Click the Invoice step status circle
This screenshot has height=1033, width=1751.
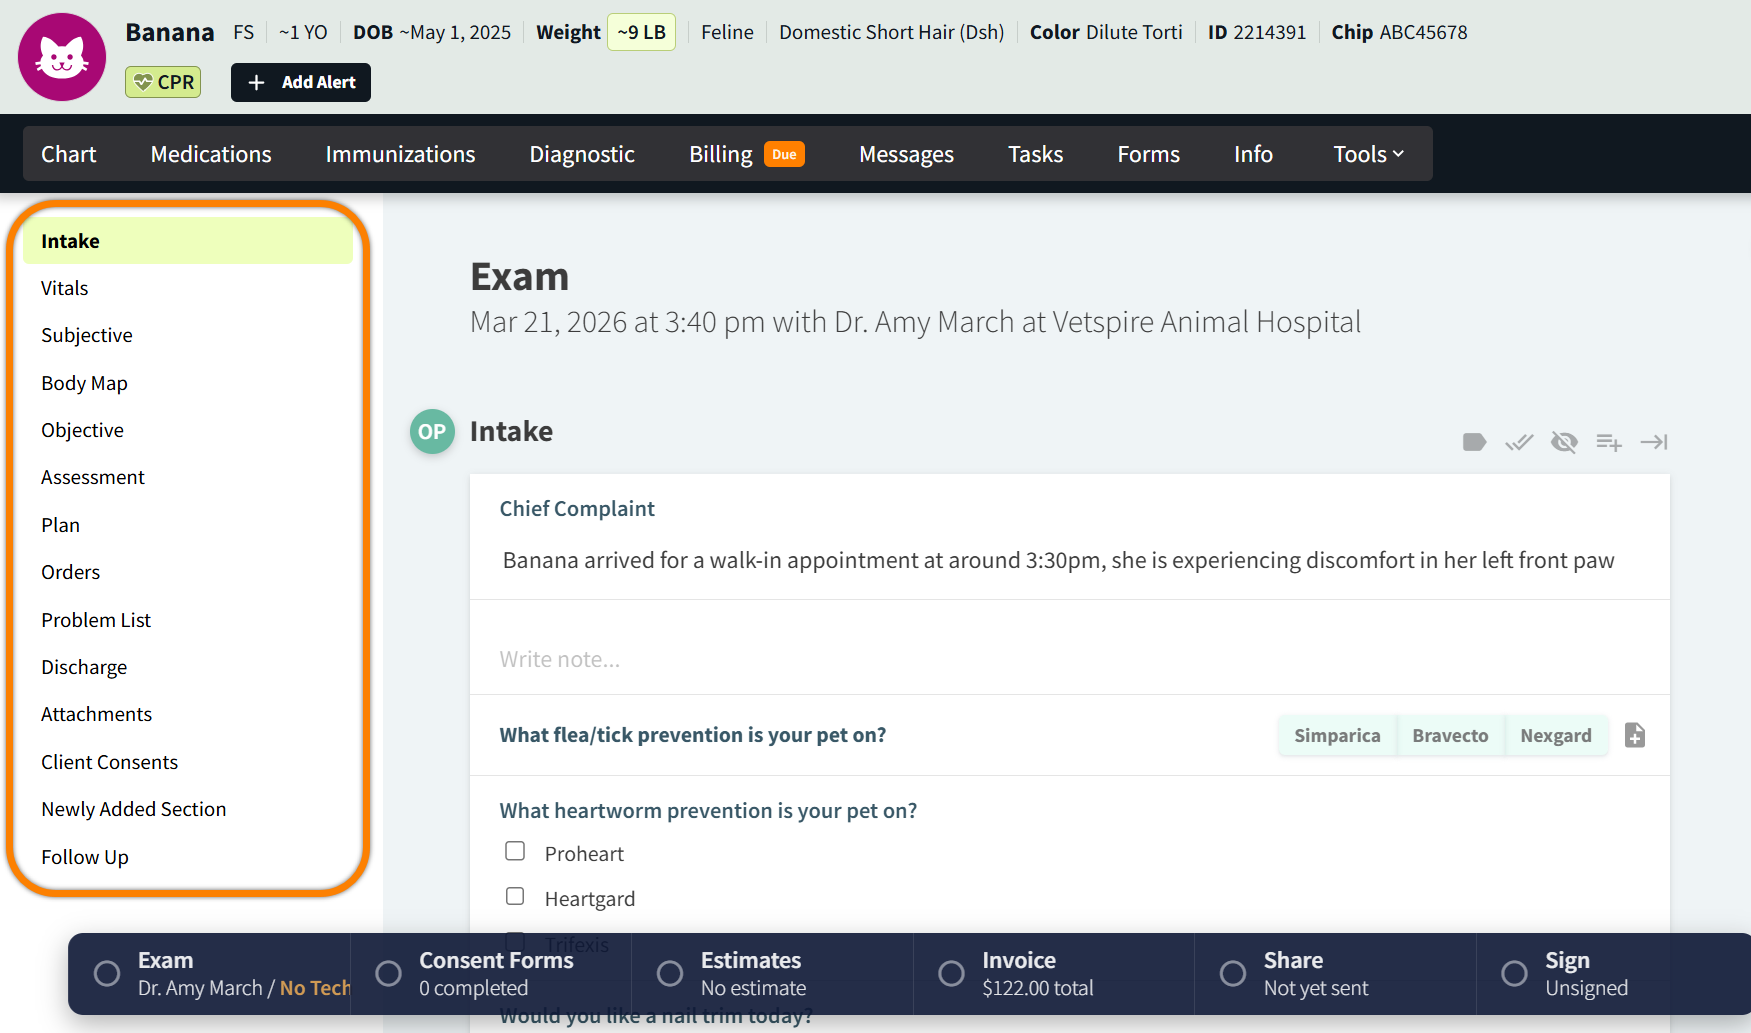[951, 974]
